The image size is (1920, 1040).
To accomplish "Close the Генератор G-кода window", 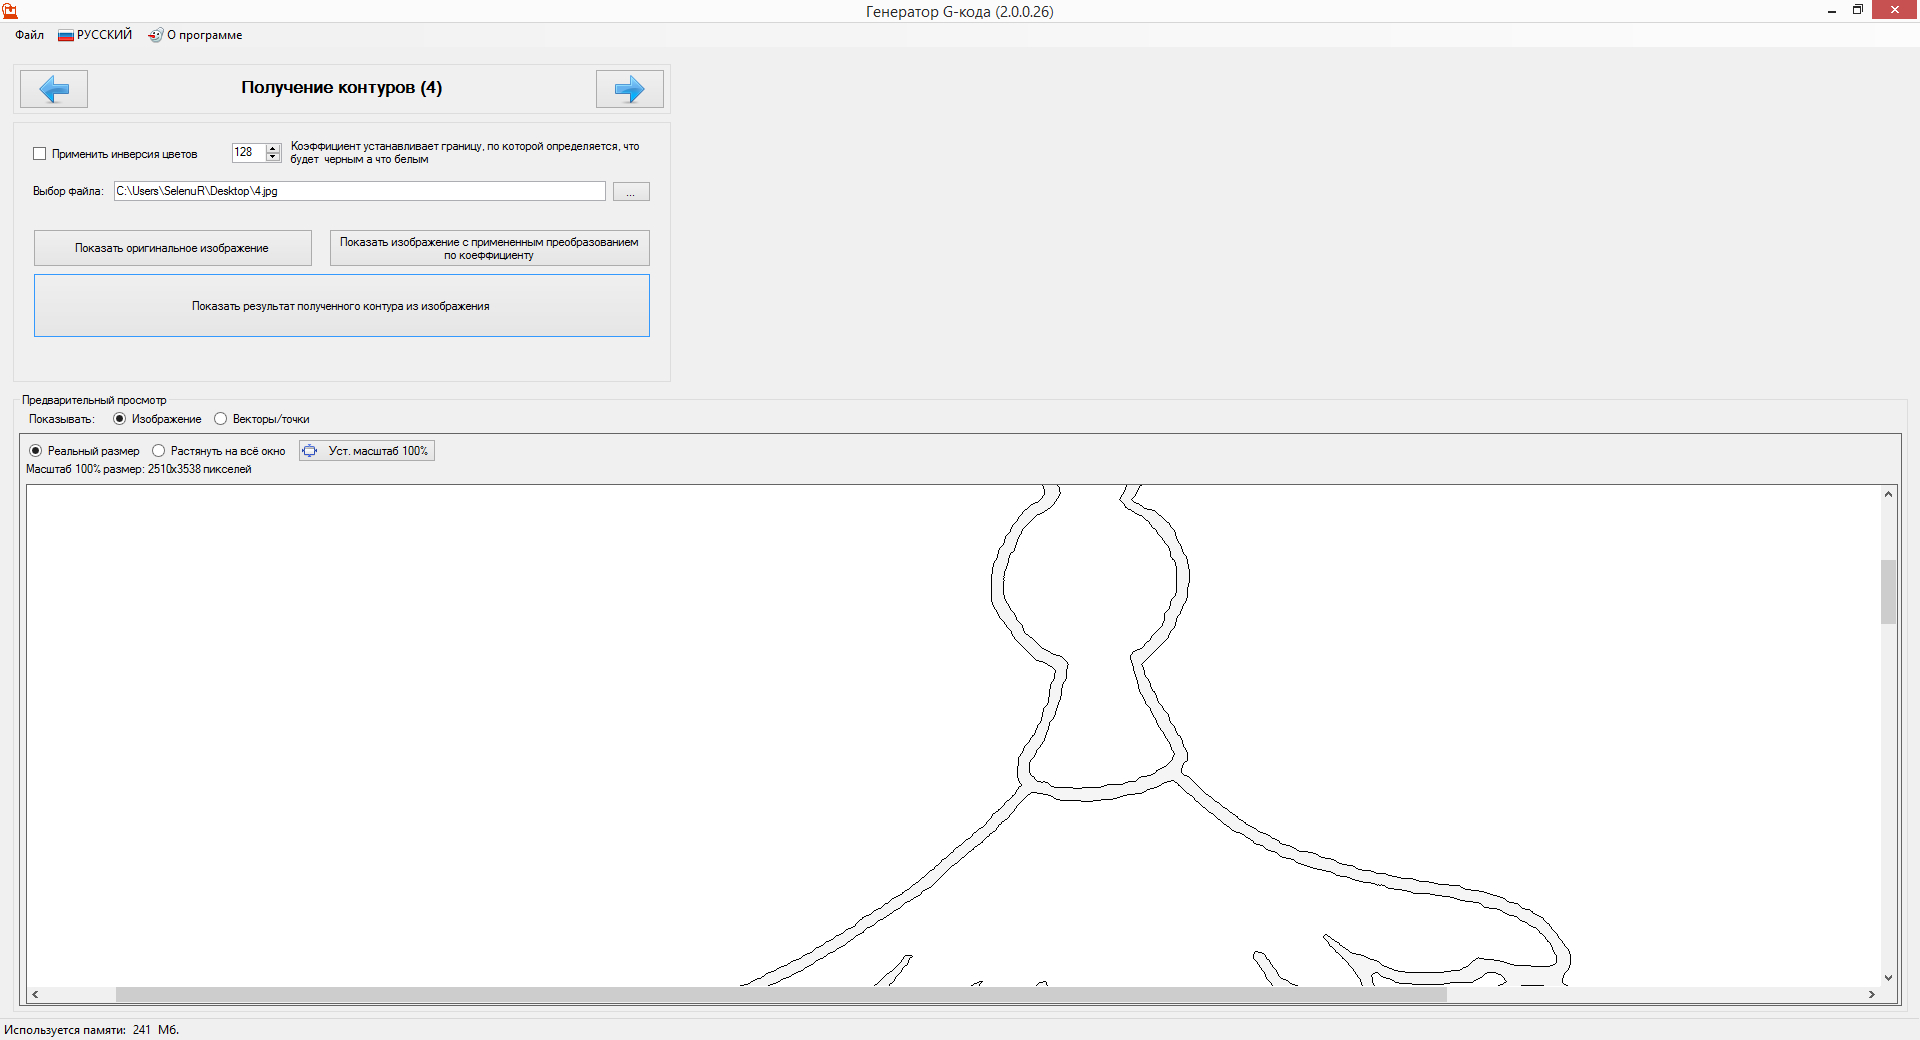I will tap(1895, 10).
